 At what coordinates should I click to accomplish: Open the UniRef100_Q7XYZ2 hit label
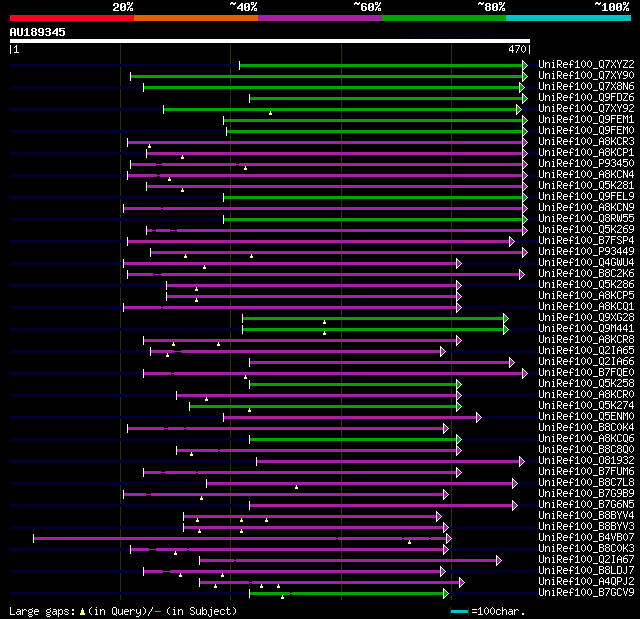point(586,64)
